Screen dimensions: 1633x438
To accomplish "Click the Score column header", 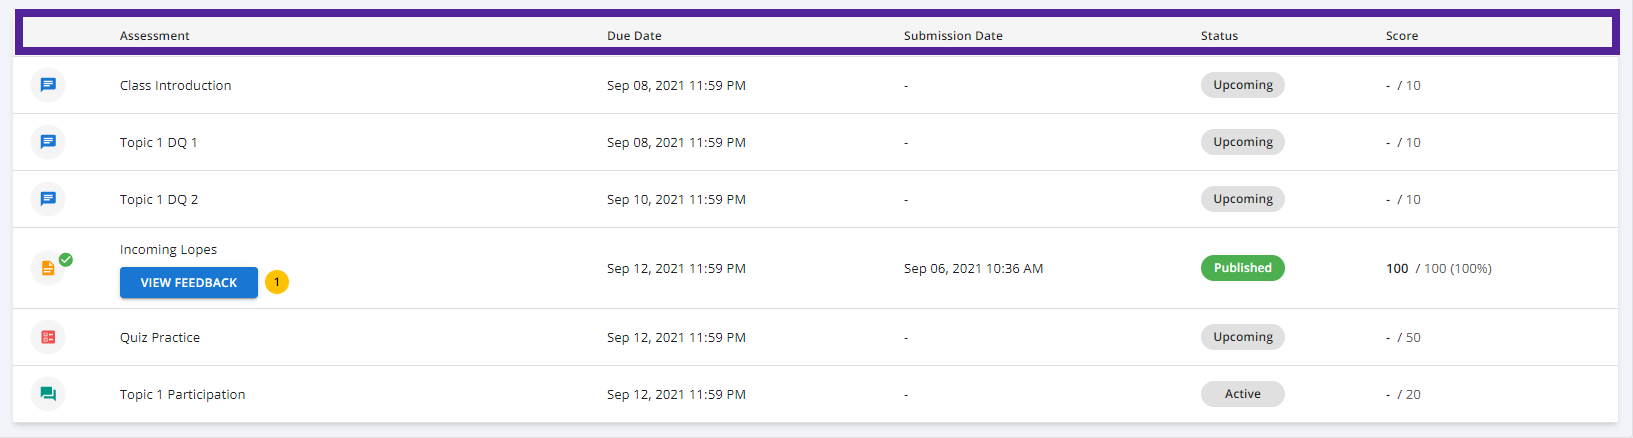I will pos(1402,35).
